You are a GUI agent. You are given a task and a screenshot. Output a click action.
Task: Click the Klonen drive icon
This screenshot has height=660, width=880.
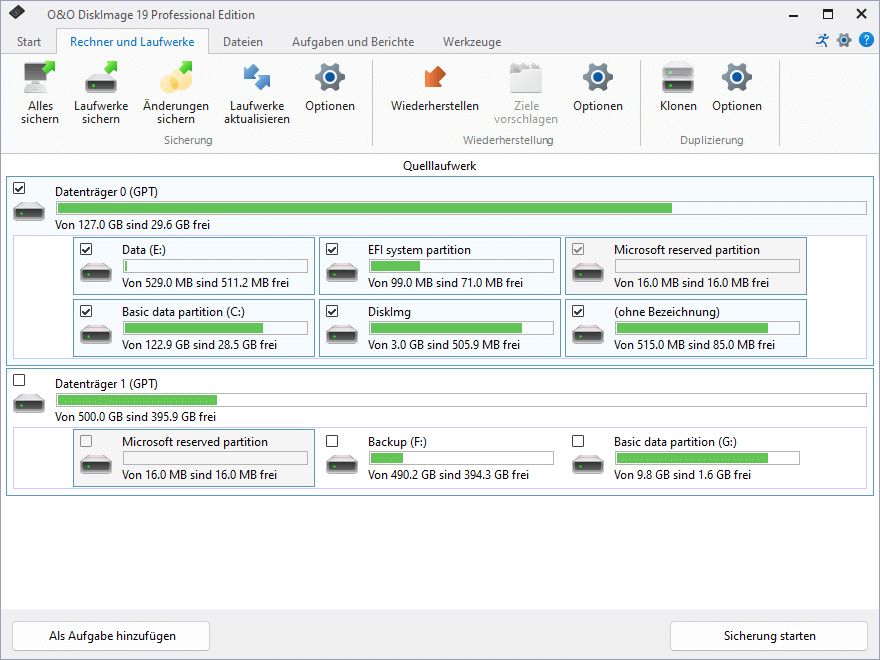678,77
